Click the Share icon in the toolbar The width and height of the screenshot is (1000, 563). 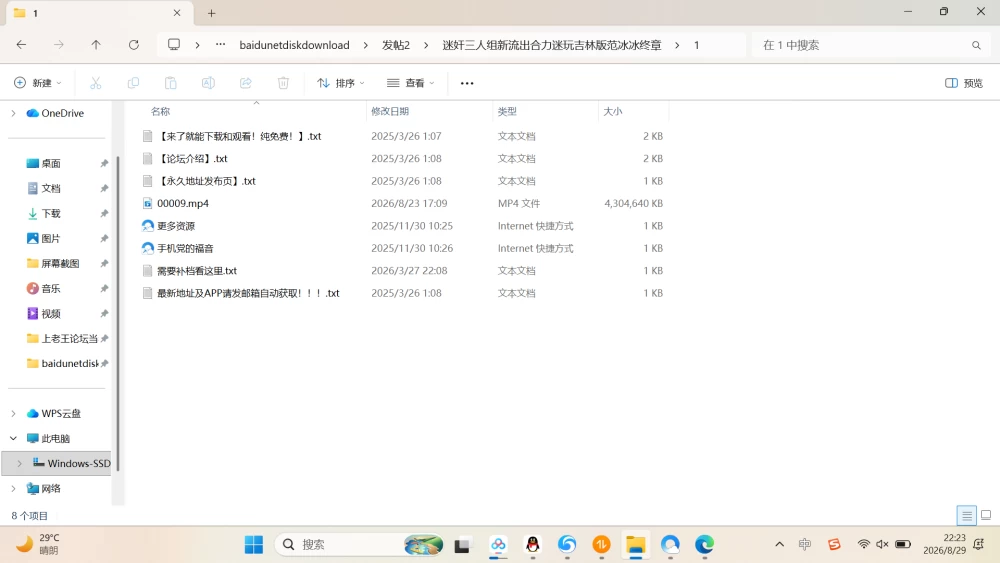(246, 83)
